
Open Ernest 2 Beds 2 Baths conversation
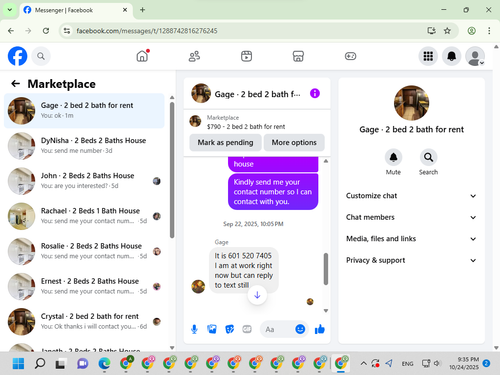click(84, 286)
